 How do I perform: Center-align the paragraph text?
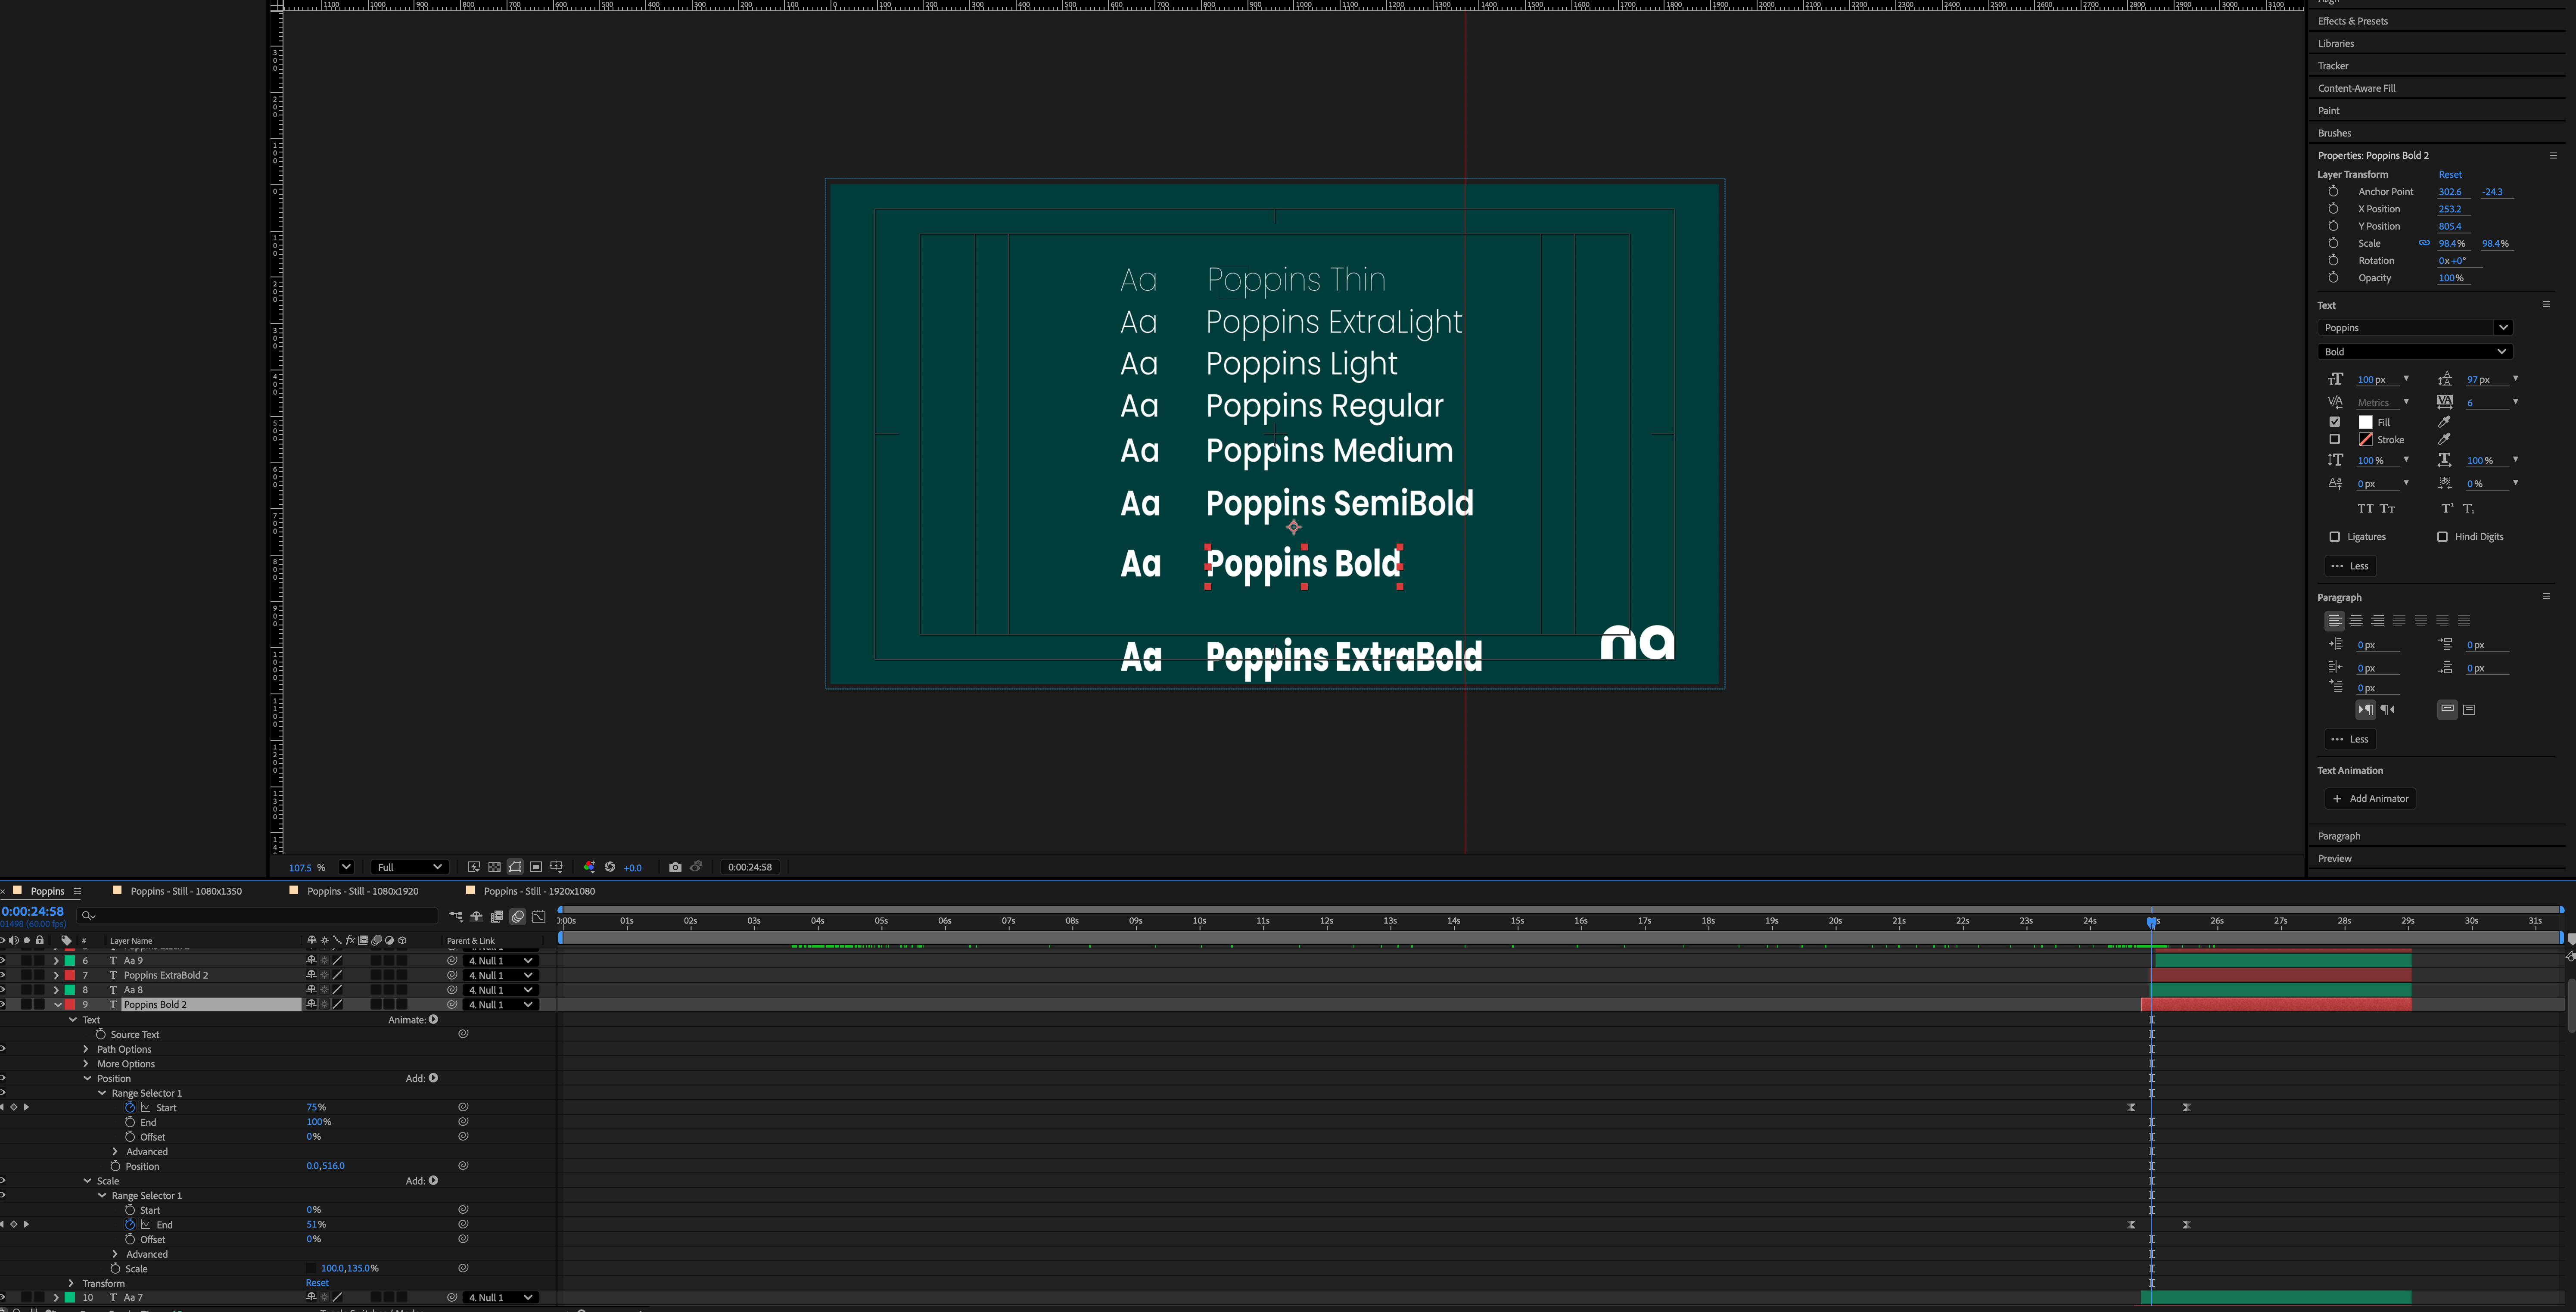tap(2356, 621)
